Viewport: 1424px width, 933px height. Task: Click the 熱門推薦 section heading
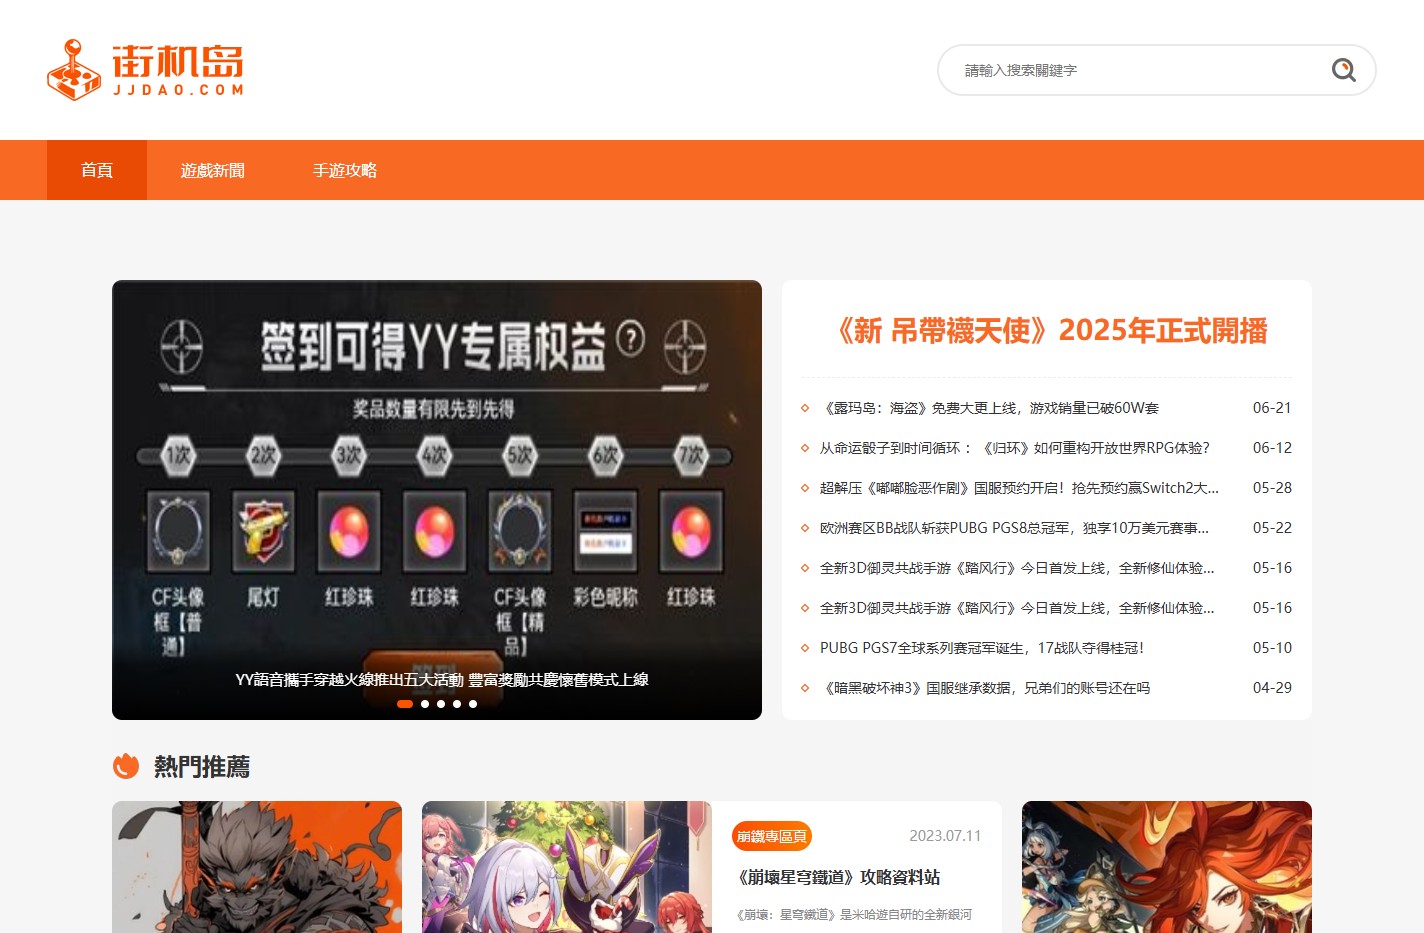[202, 767]
